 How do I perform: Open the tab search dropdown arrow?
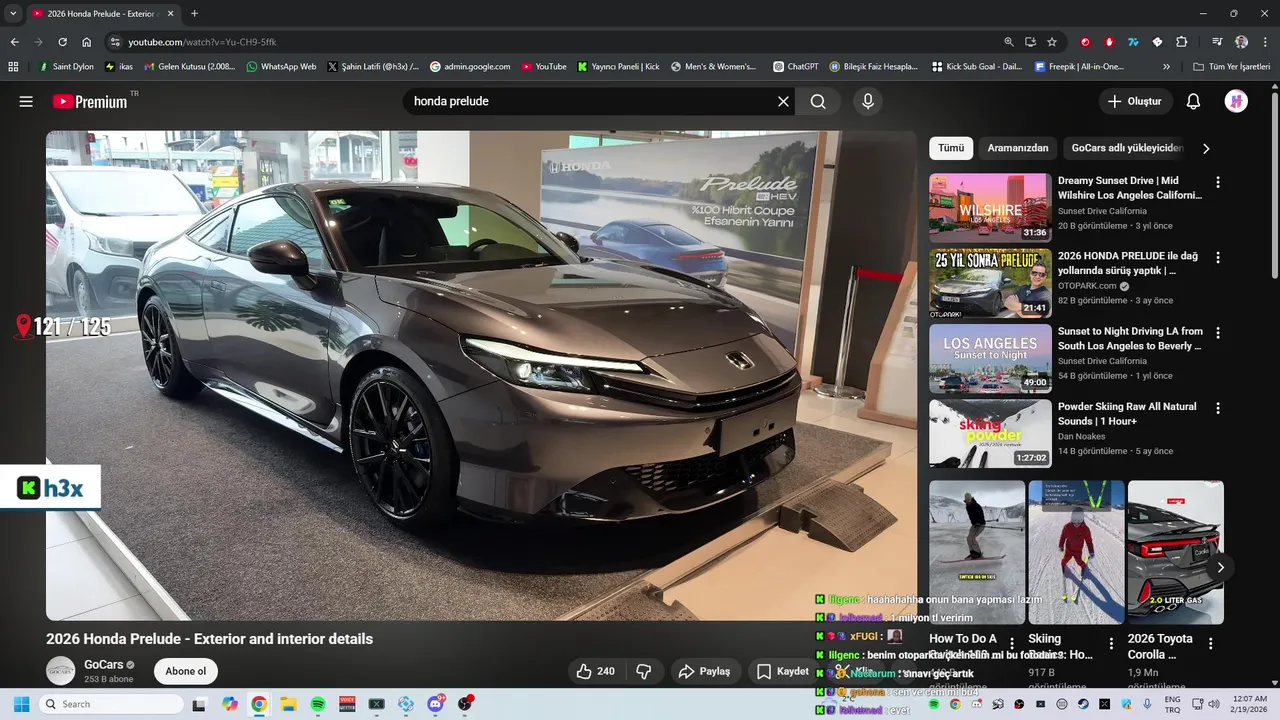(x=13, y=13)
